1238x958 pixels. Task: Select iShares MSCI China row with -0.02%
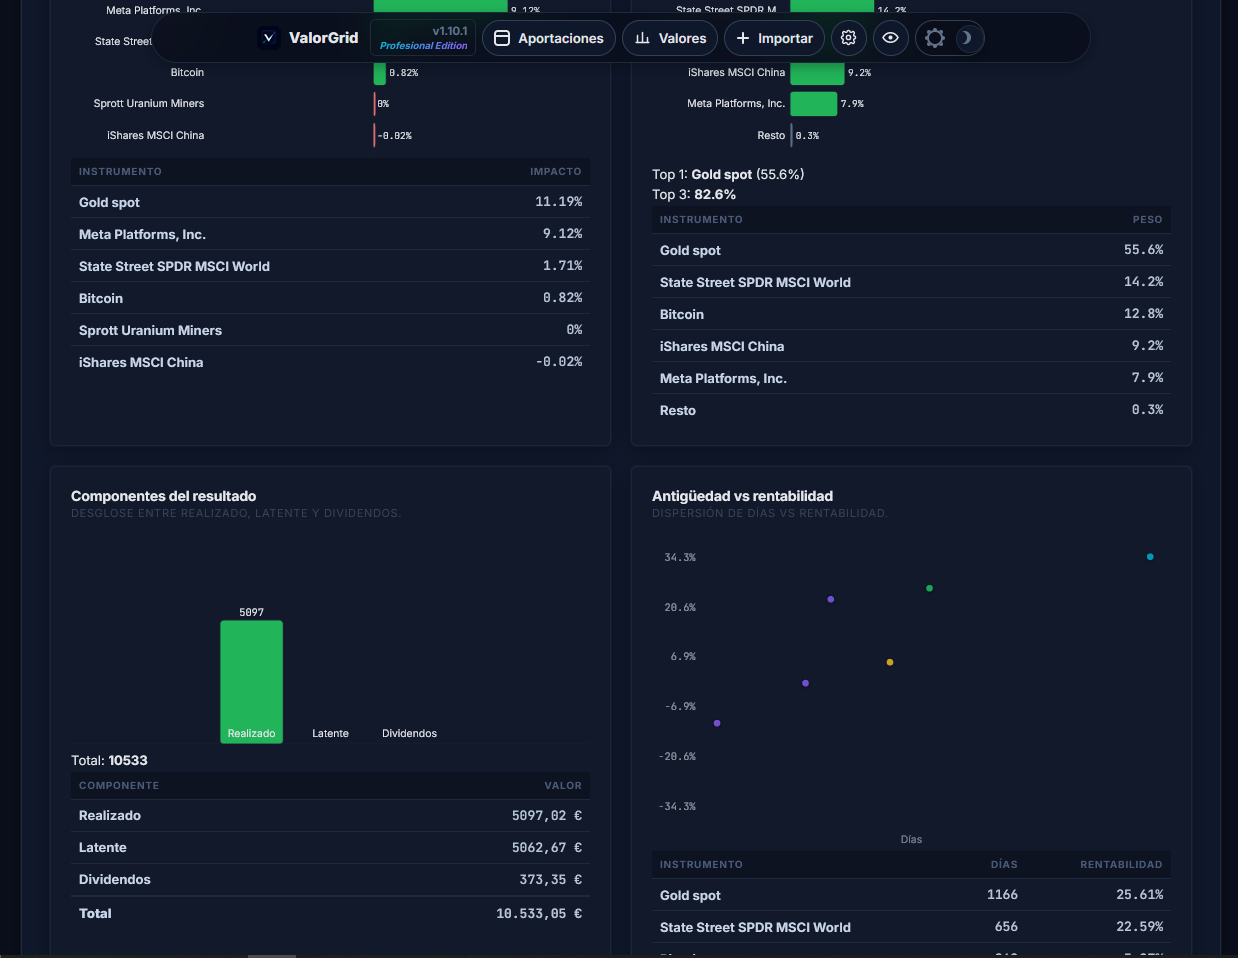tap(330, 362)
